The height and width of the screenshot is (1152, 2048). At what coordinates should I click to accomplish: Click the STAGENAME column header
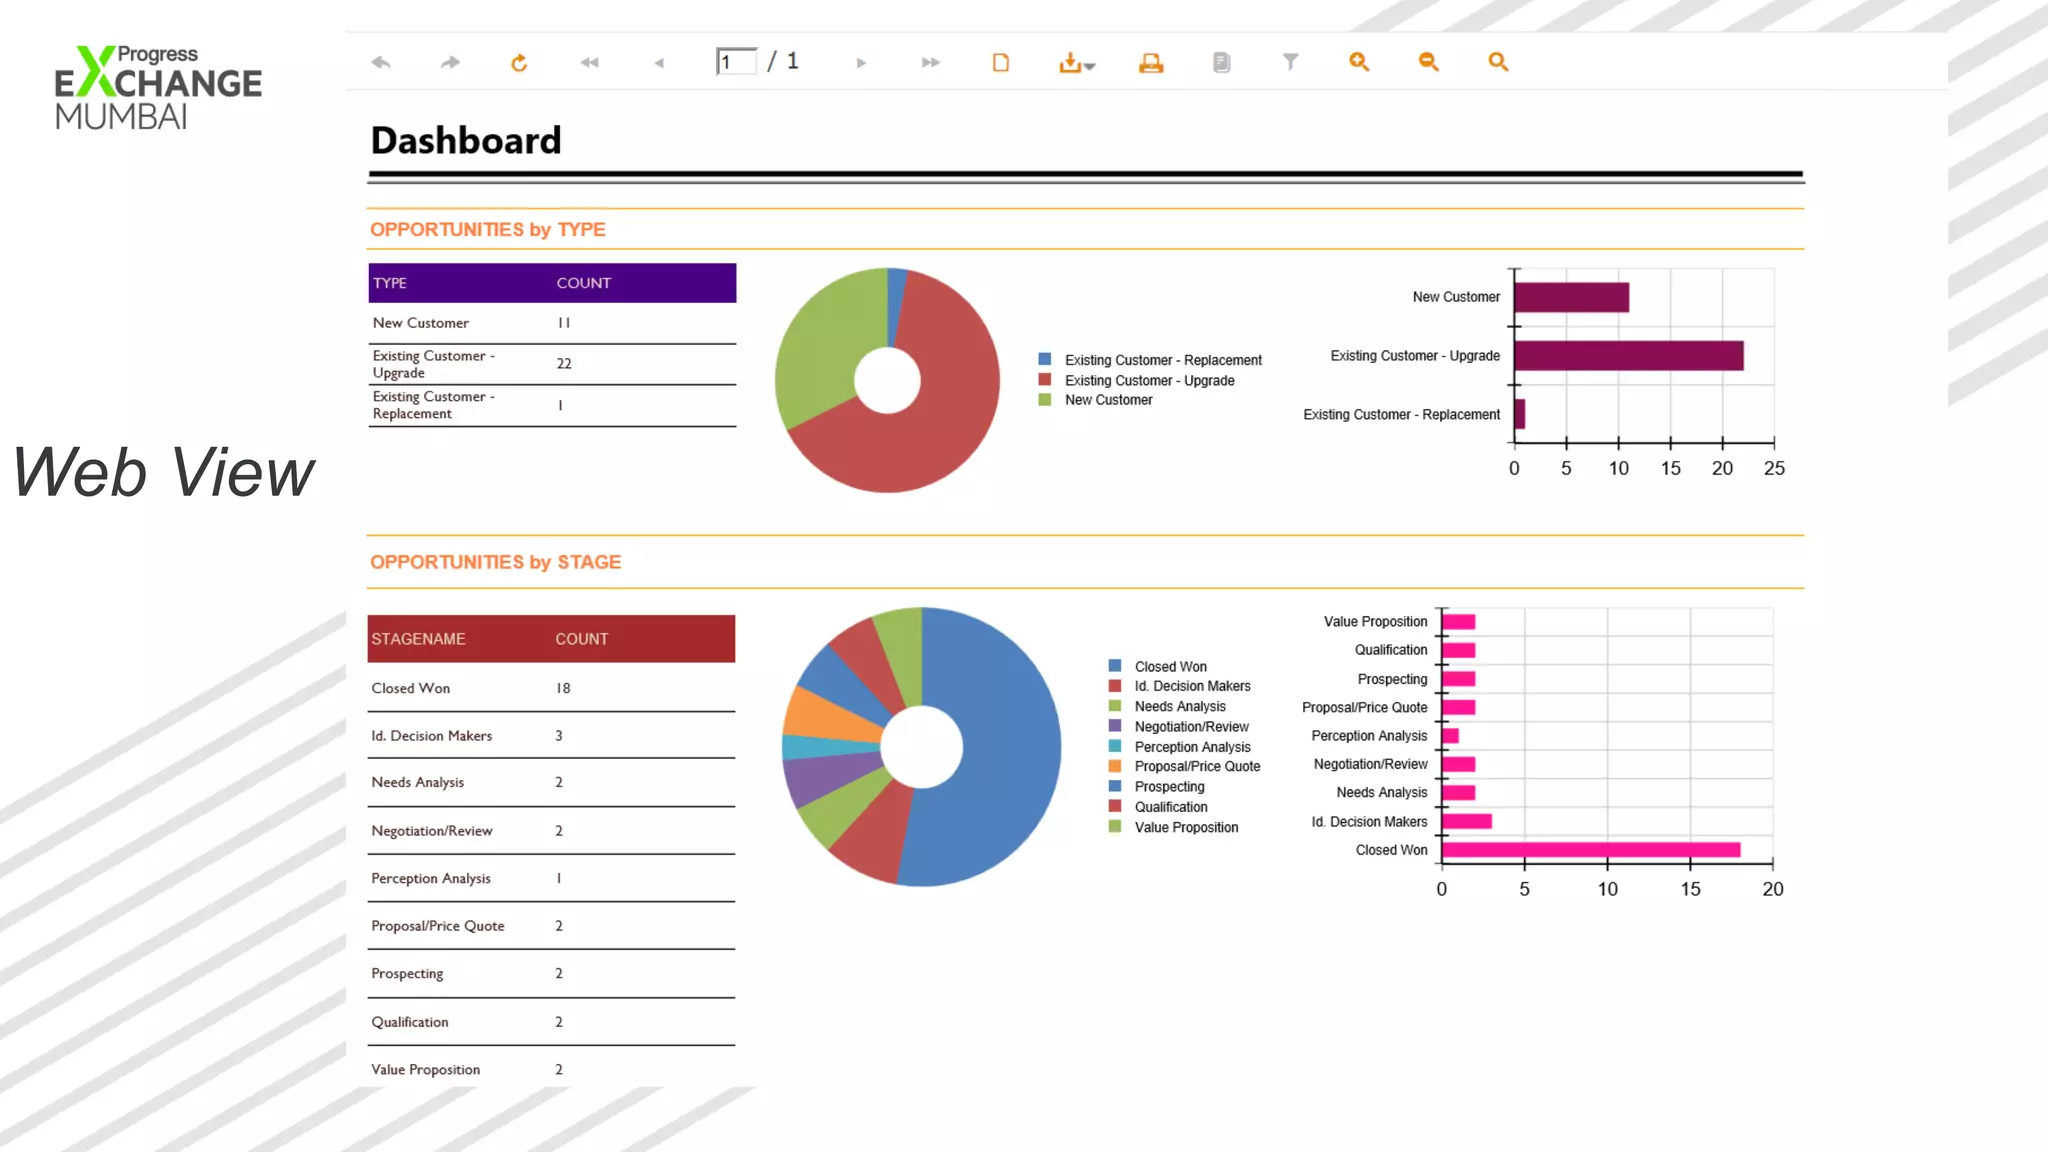(x=418, y=639)
